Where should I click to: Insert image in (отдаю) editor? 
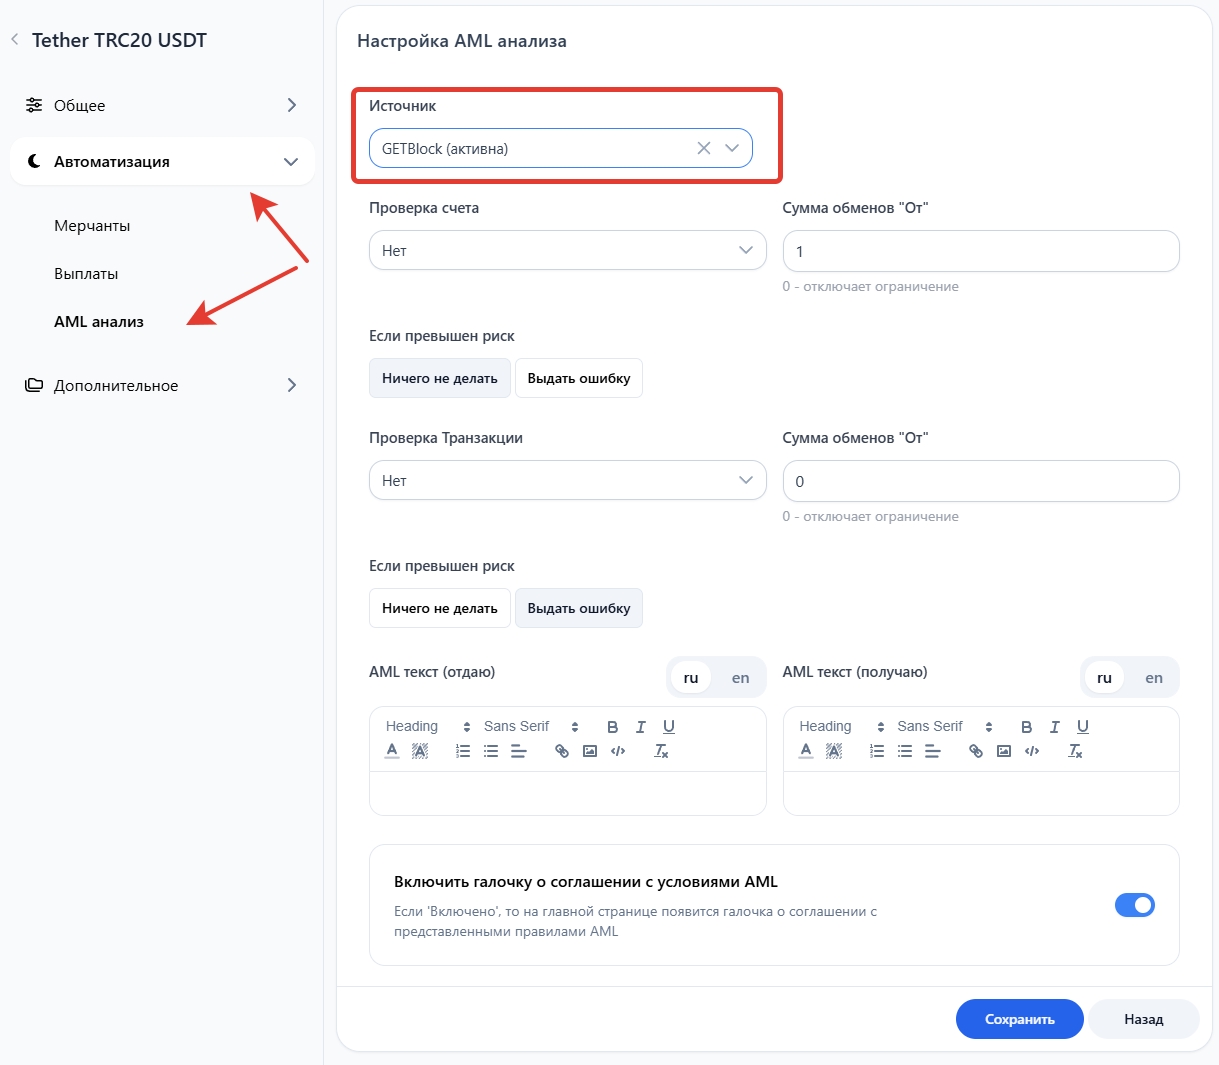point(590,751)
